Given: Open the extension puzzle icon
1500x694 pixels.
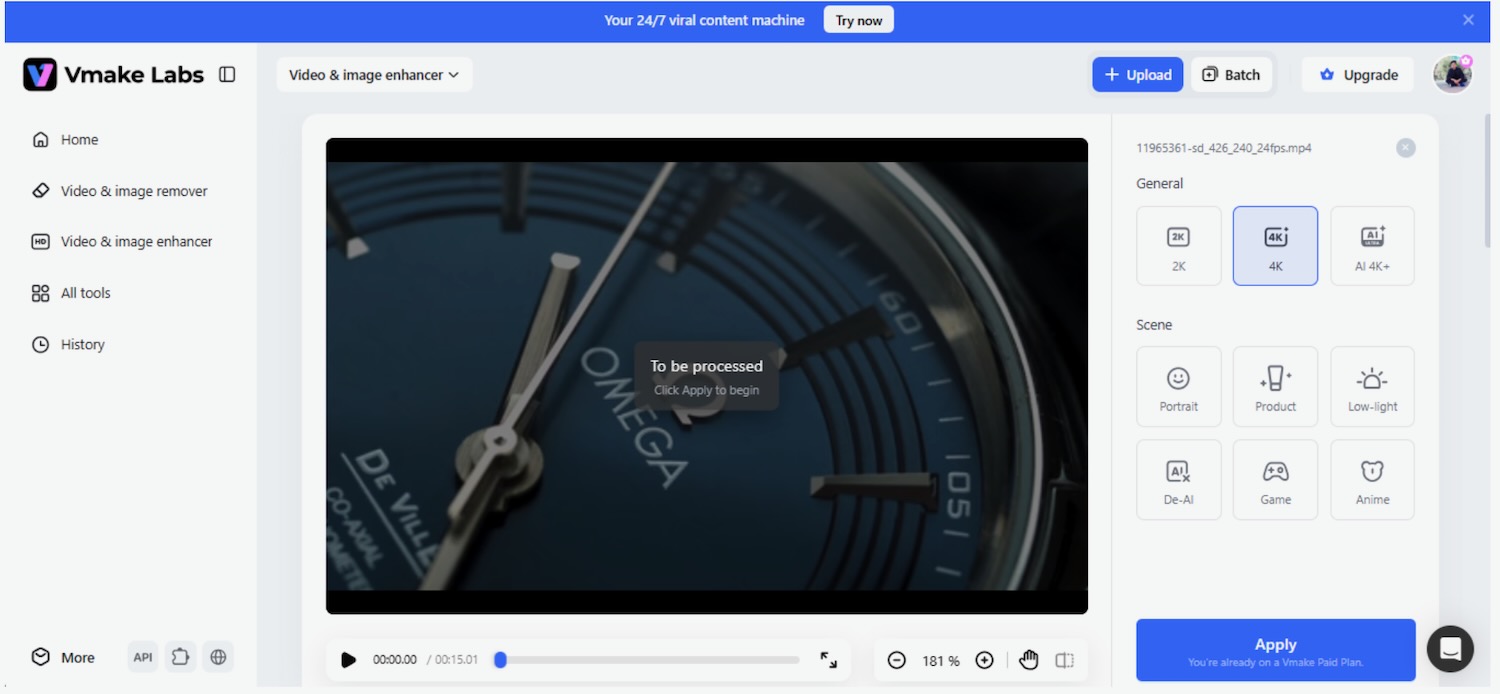Looking at the screenshot, I should (x=180, y=657).
